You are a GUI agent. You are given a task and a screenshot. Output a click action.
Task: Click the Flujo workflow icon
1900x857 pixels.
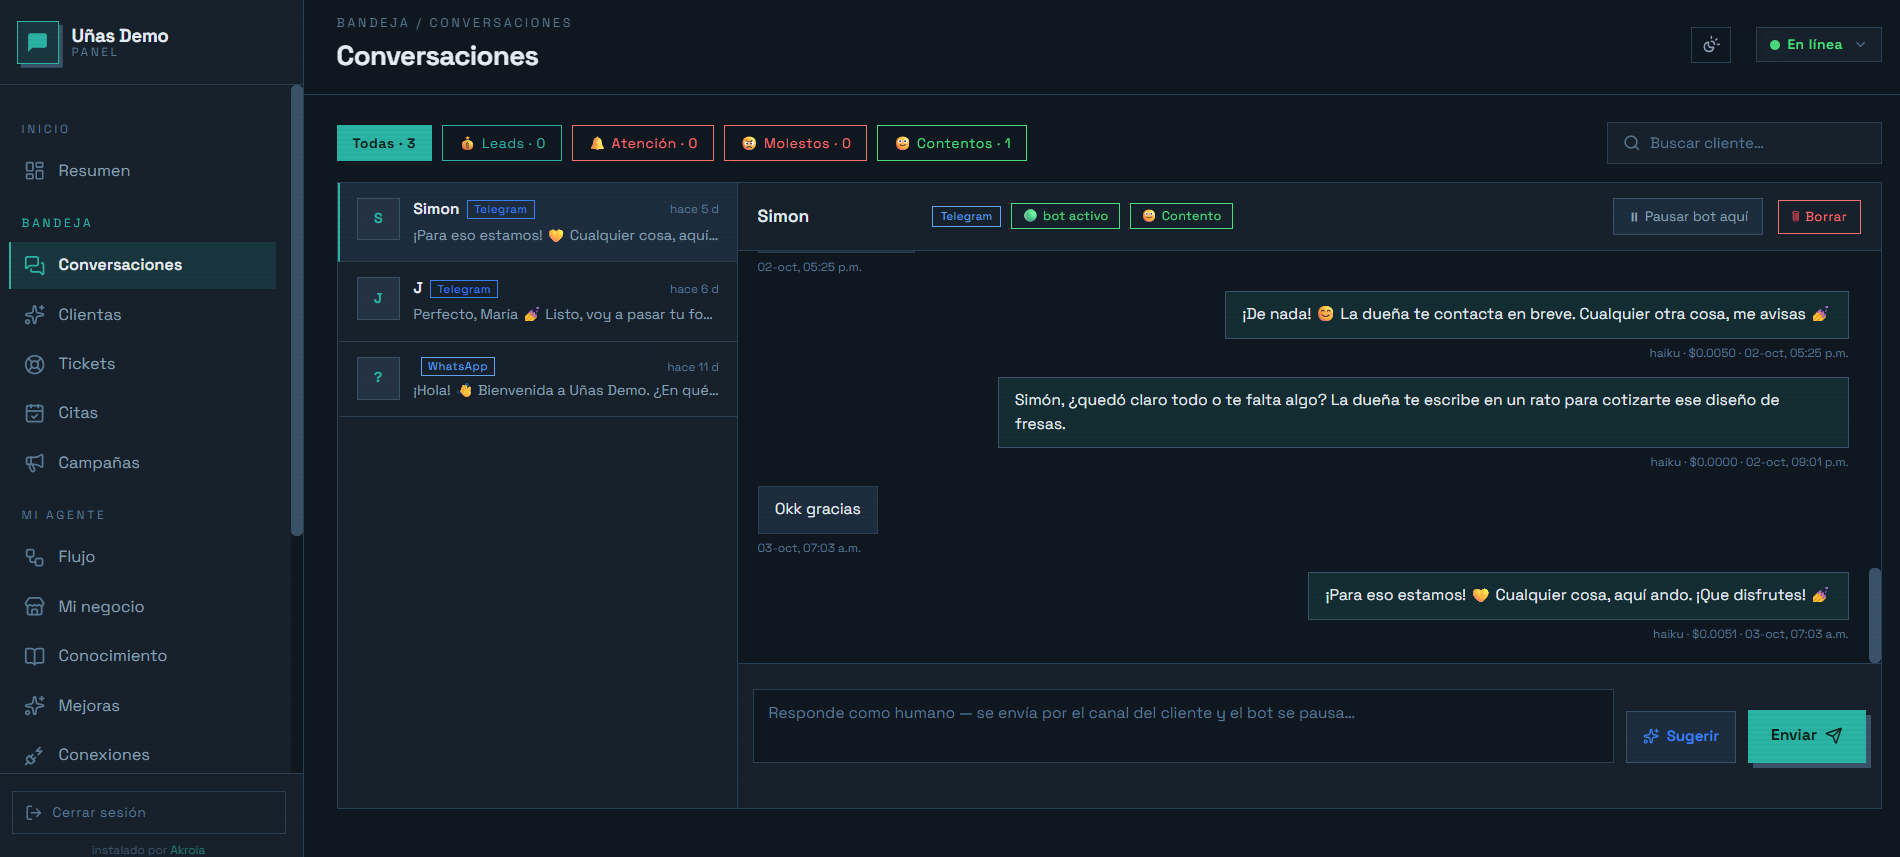pyautogui.click(x=35, y=557)
